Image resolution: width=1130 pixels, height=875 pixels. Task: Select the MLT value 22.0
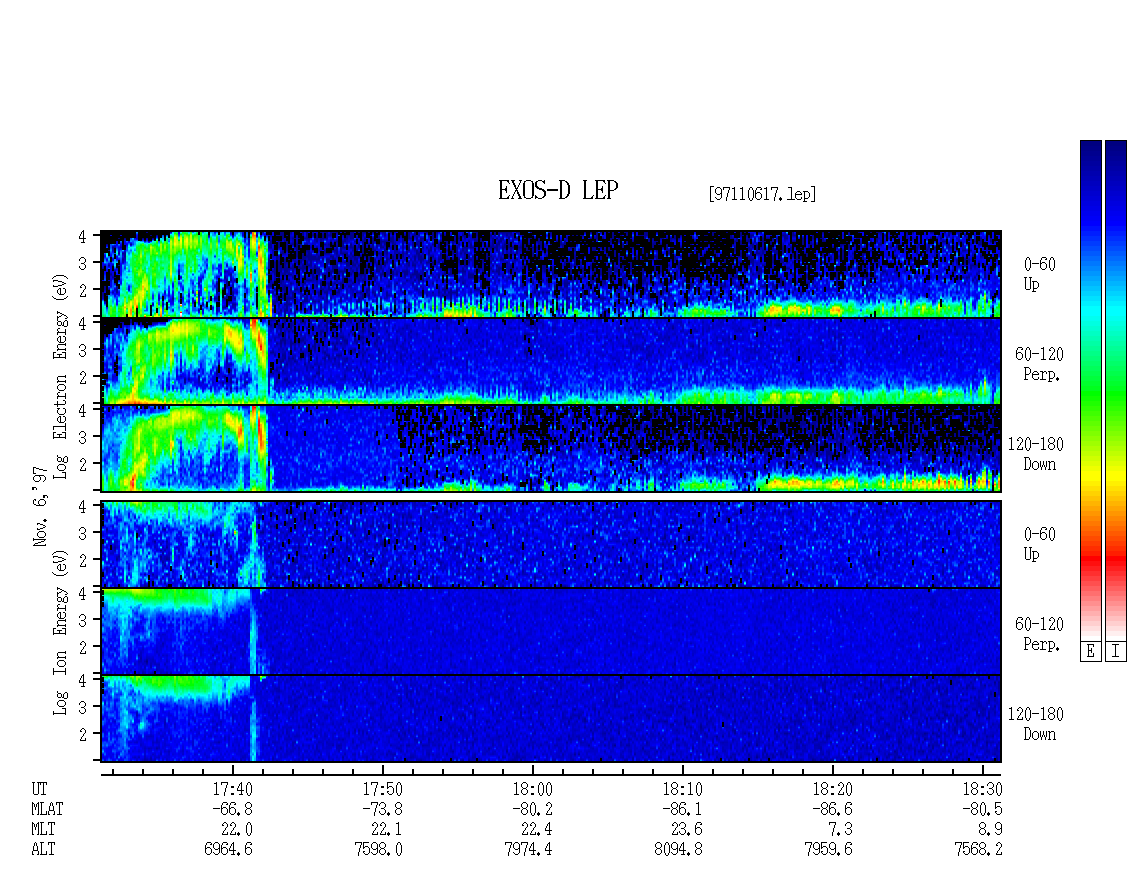pos(236,830)
